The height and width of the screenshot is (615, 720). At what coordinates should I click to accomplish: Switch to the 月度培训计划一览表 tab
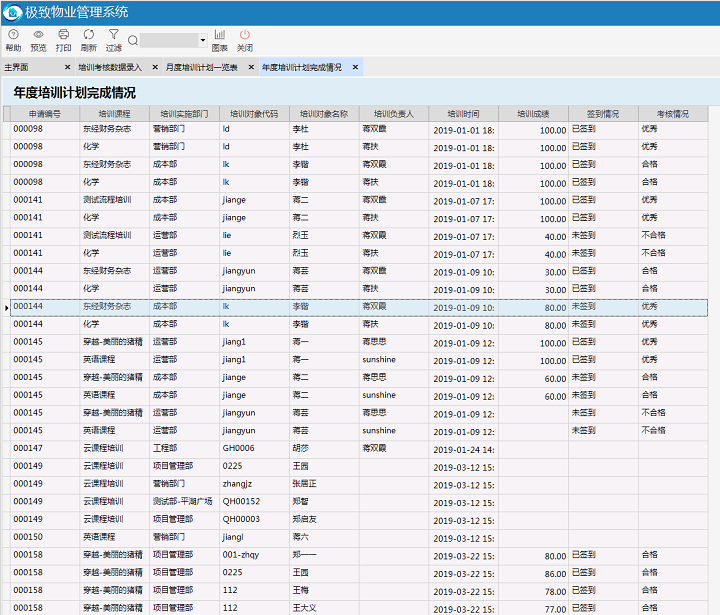click(x=201, y=68)
